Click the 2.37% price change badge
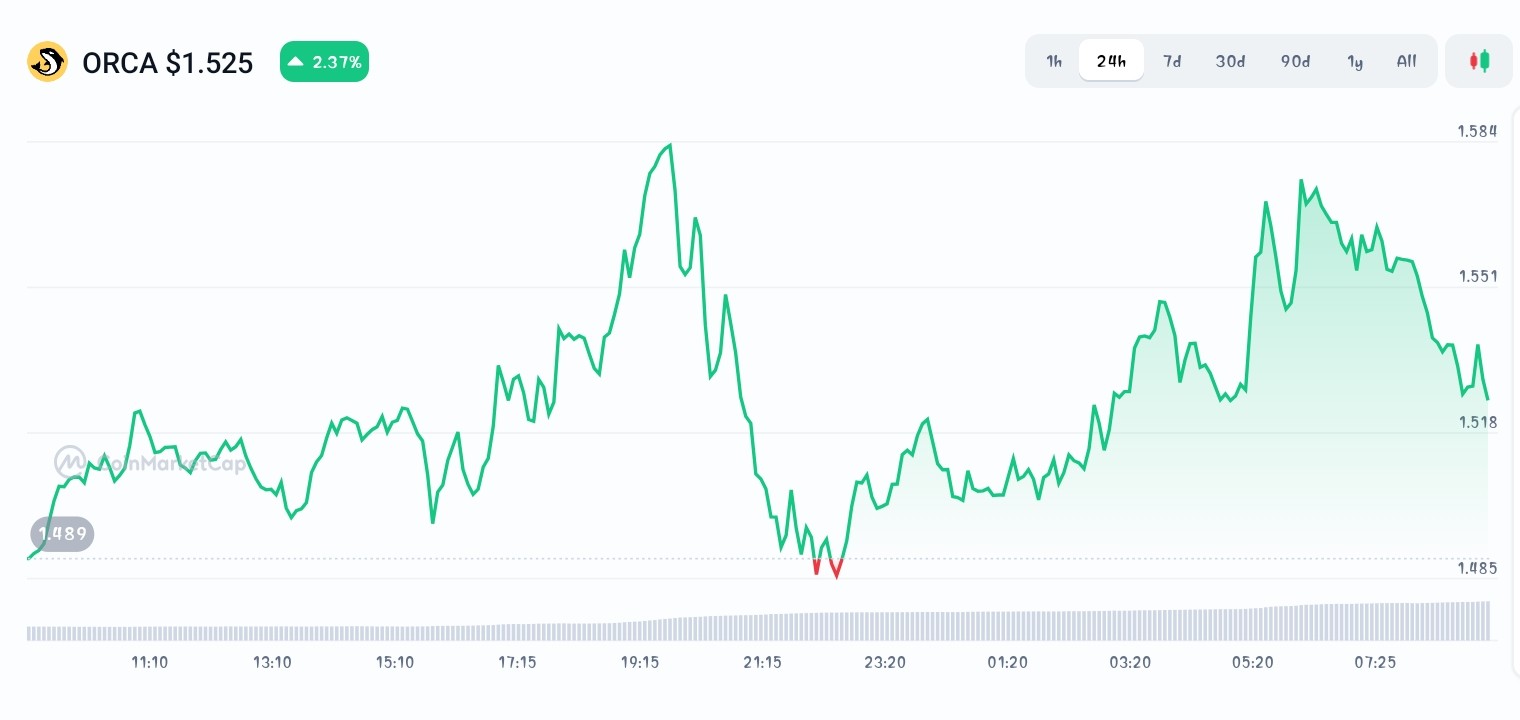Screen dimensions: 1520x720 tap(324, 62)
